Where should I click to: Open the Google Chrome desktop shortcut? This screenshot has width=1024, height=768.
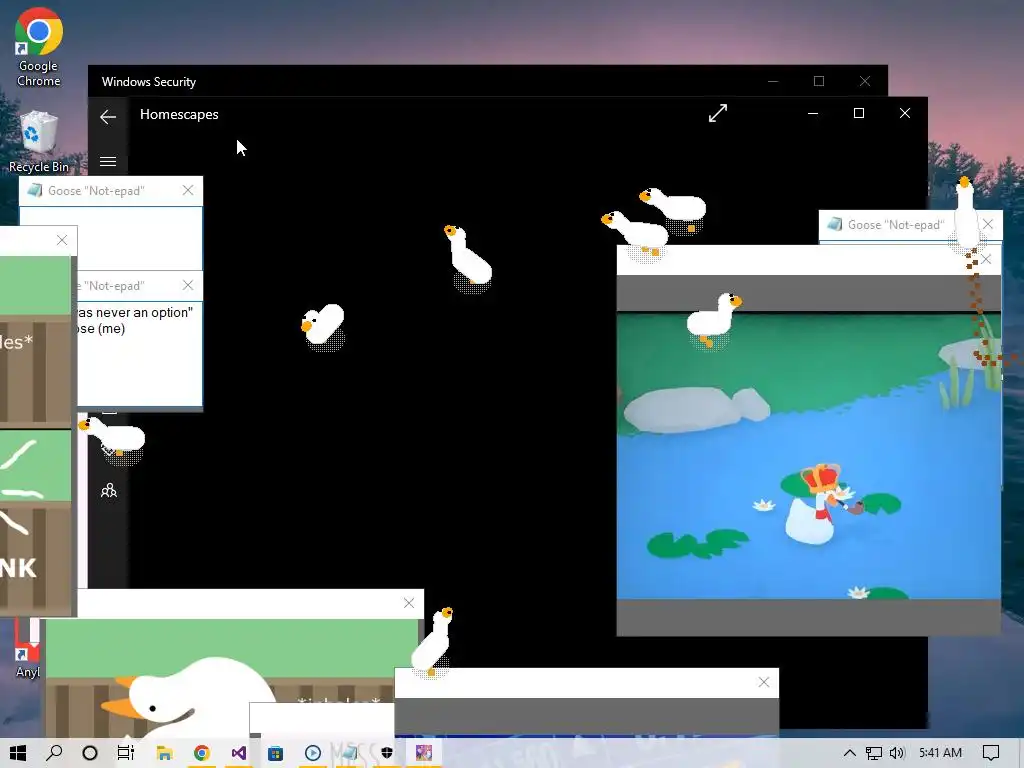pyautogui.click(x=39, y=47)
